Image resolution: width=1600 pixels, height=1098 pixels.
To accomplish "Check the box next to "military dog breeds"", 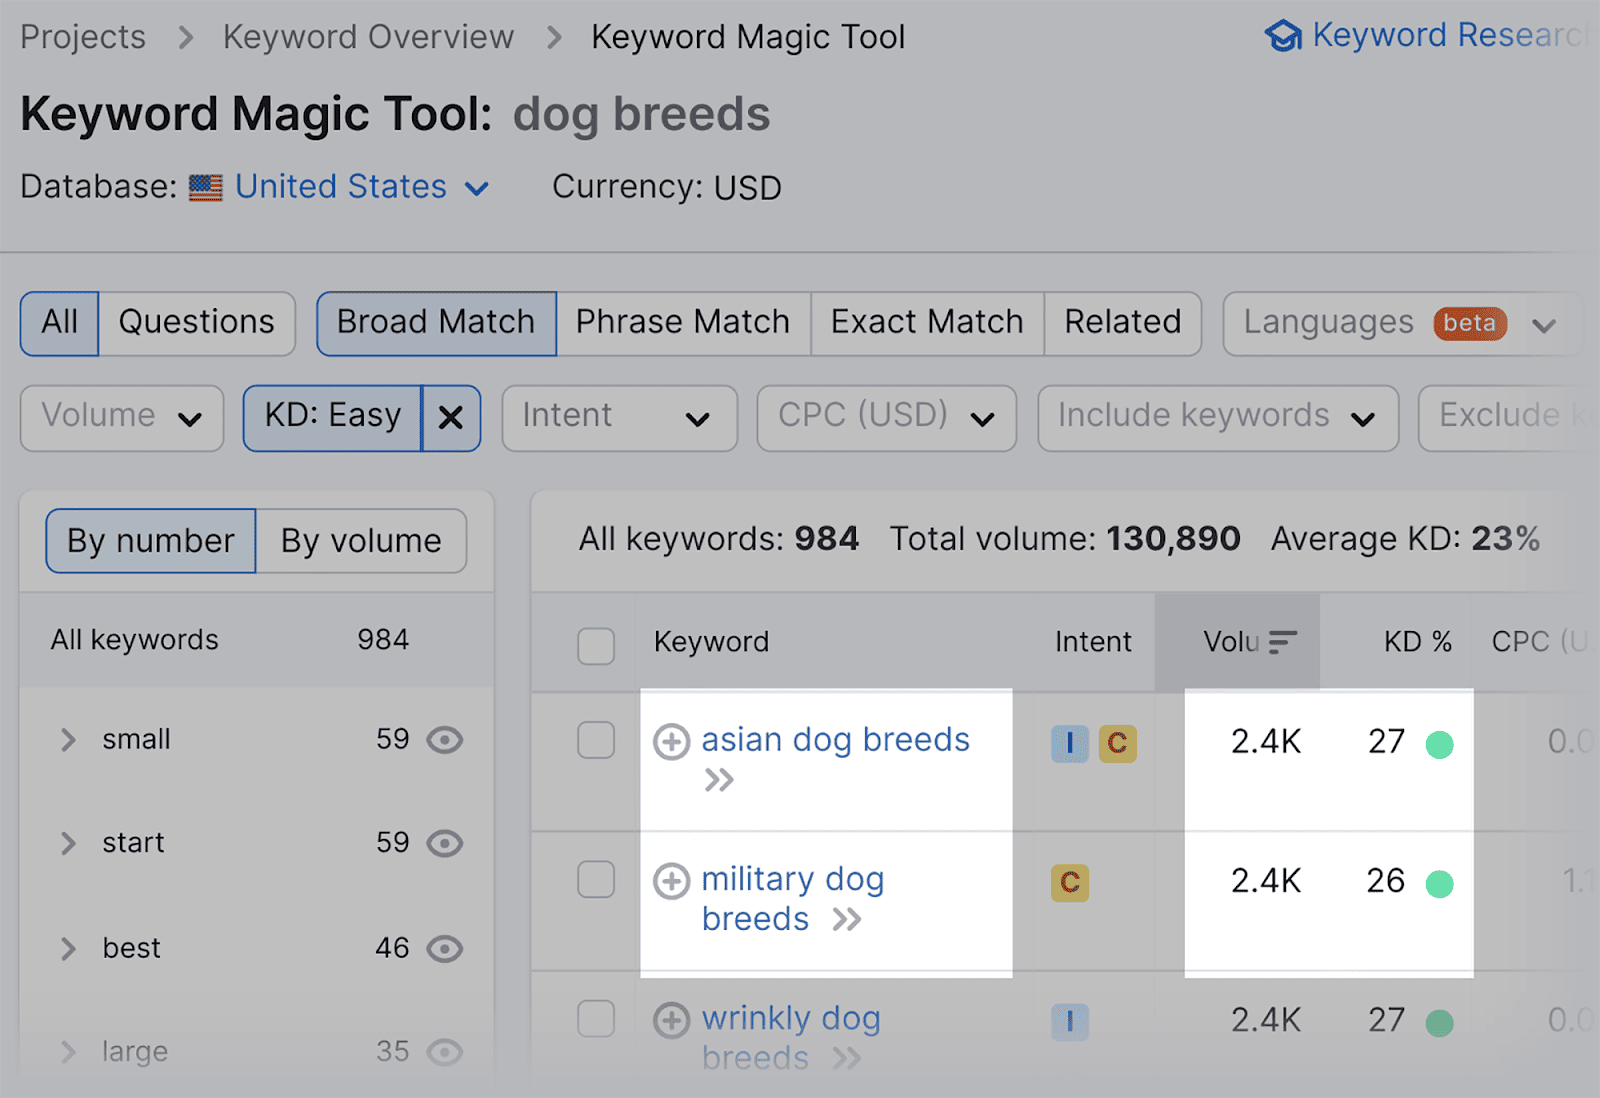I will coord(596,880).
